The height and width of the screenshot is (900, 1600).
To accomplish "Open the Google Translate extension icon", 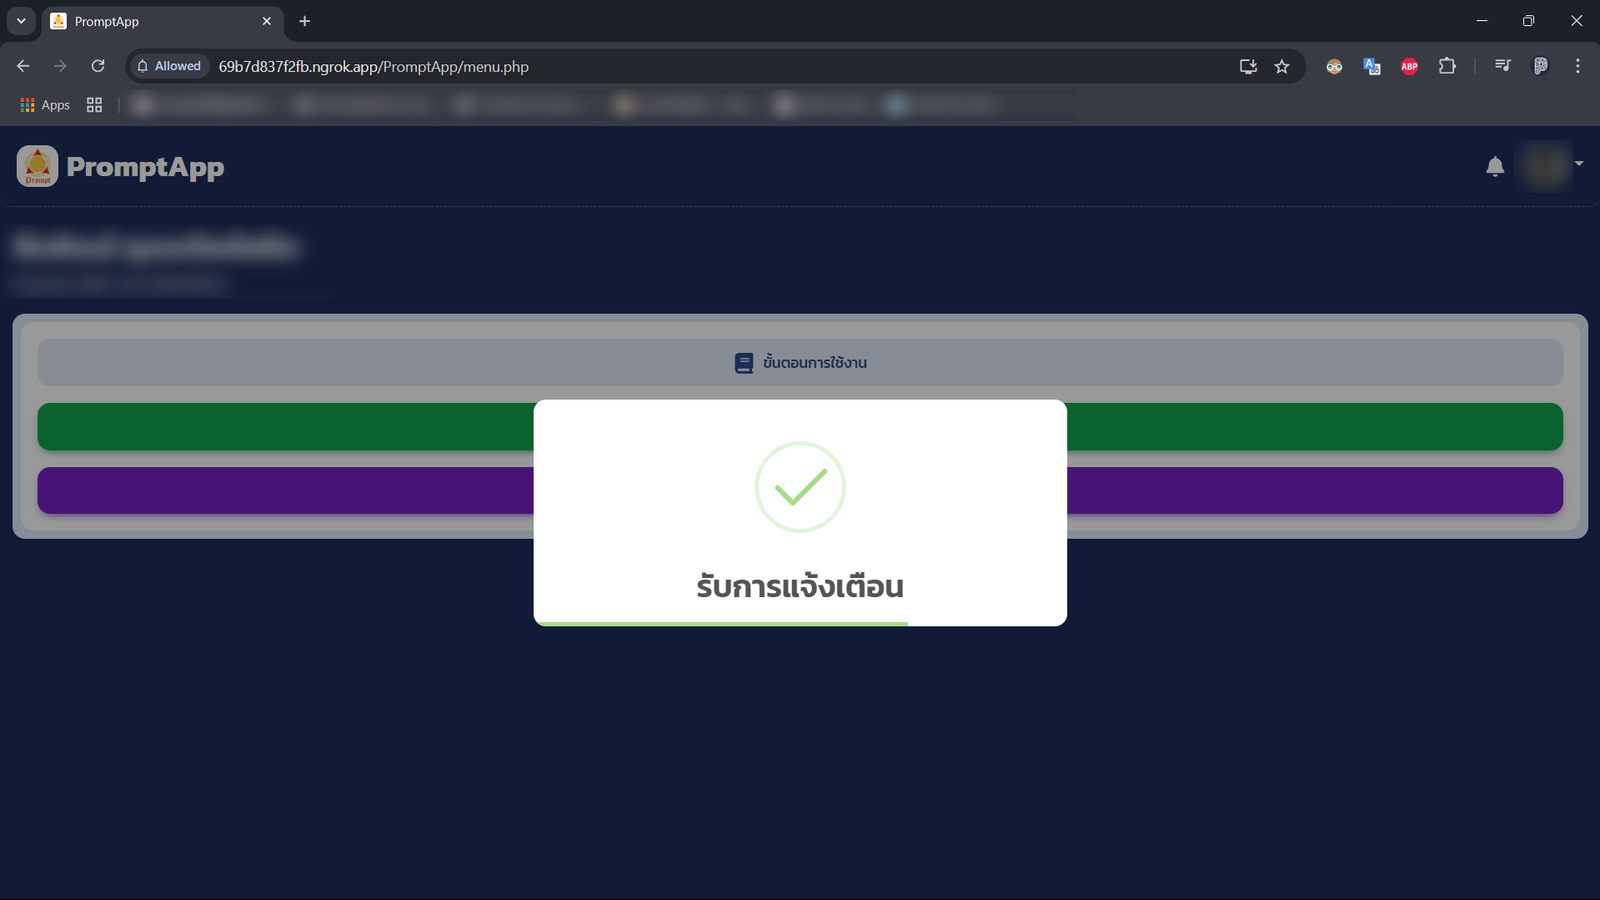I will pyautogui.click(x=1371, y=66).
